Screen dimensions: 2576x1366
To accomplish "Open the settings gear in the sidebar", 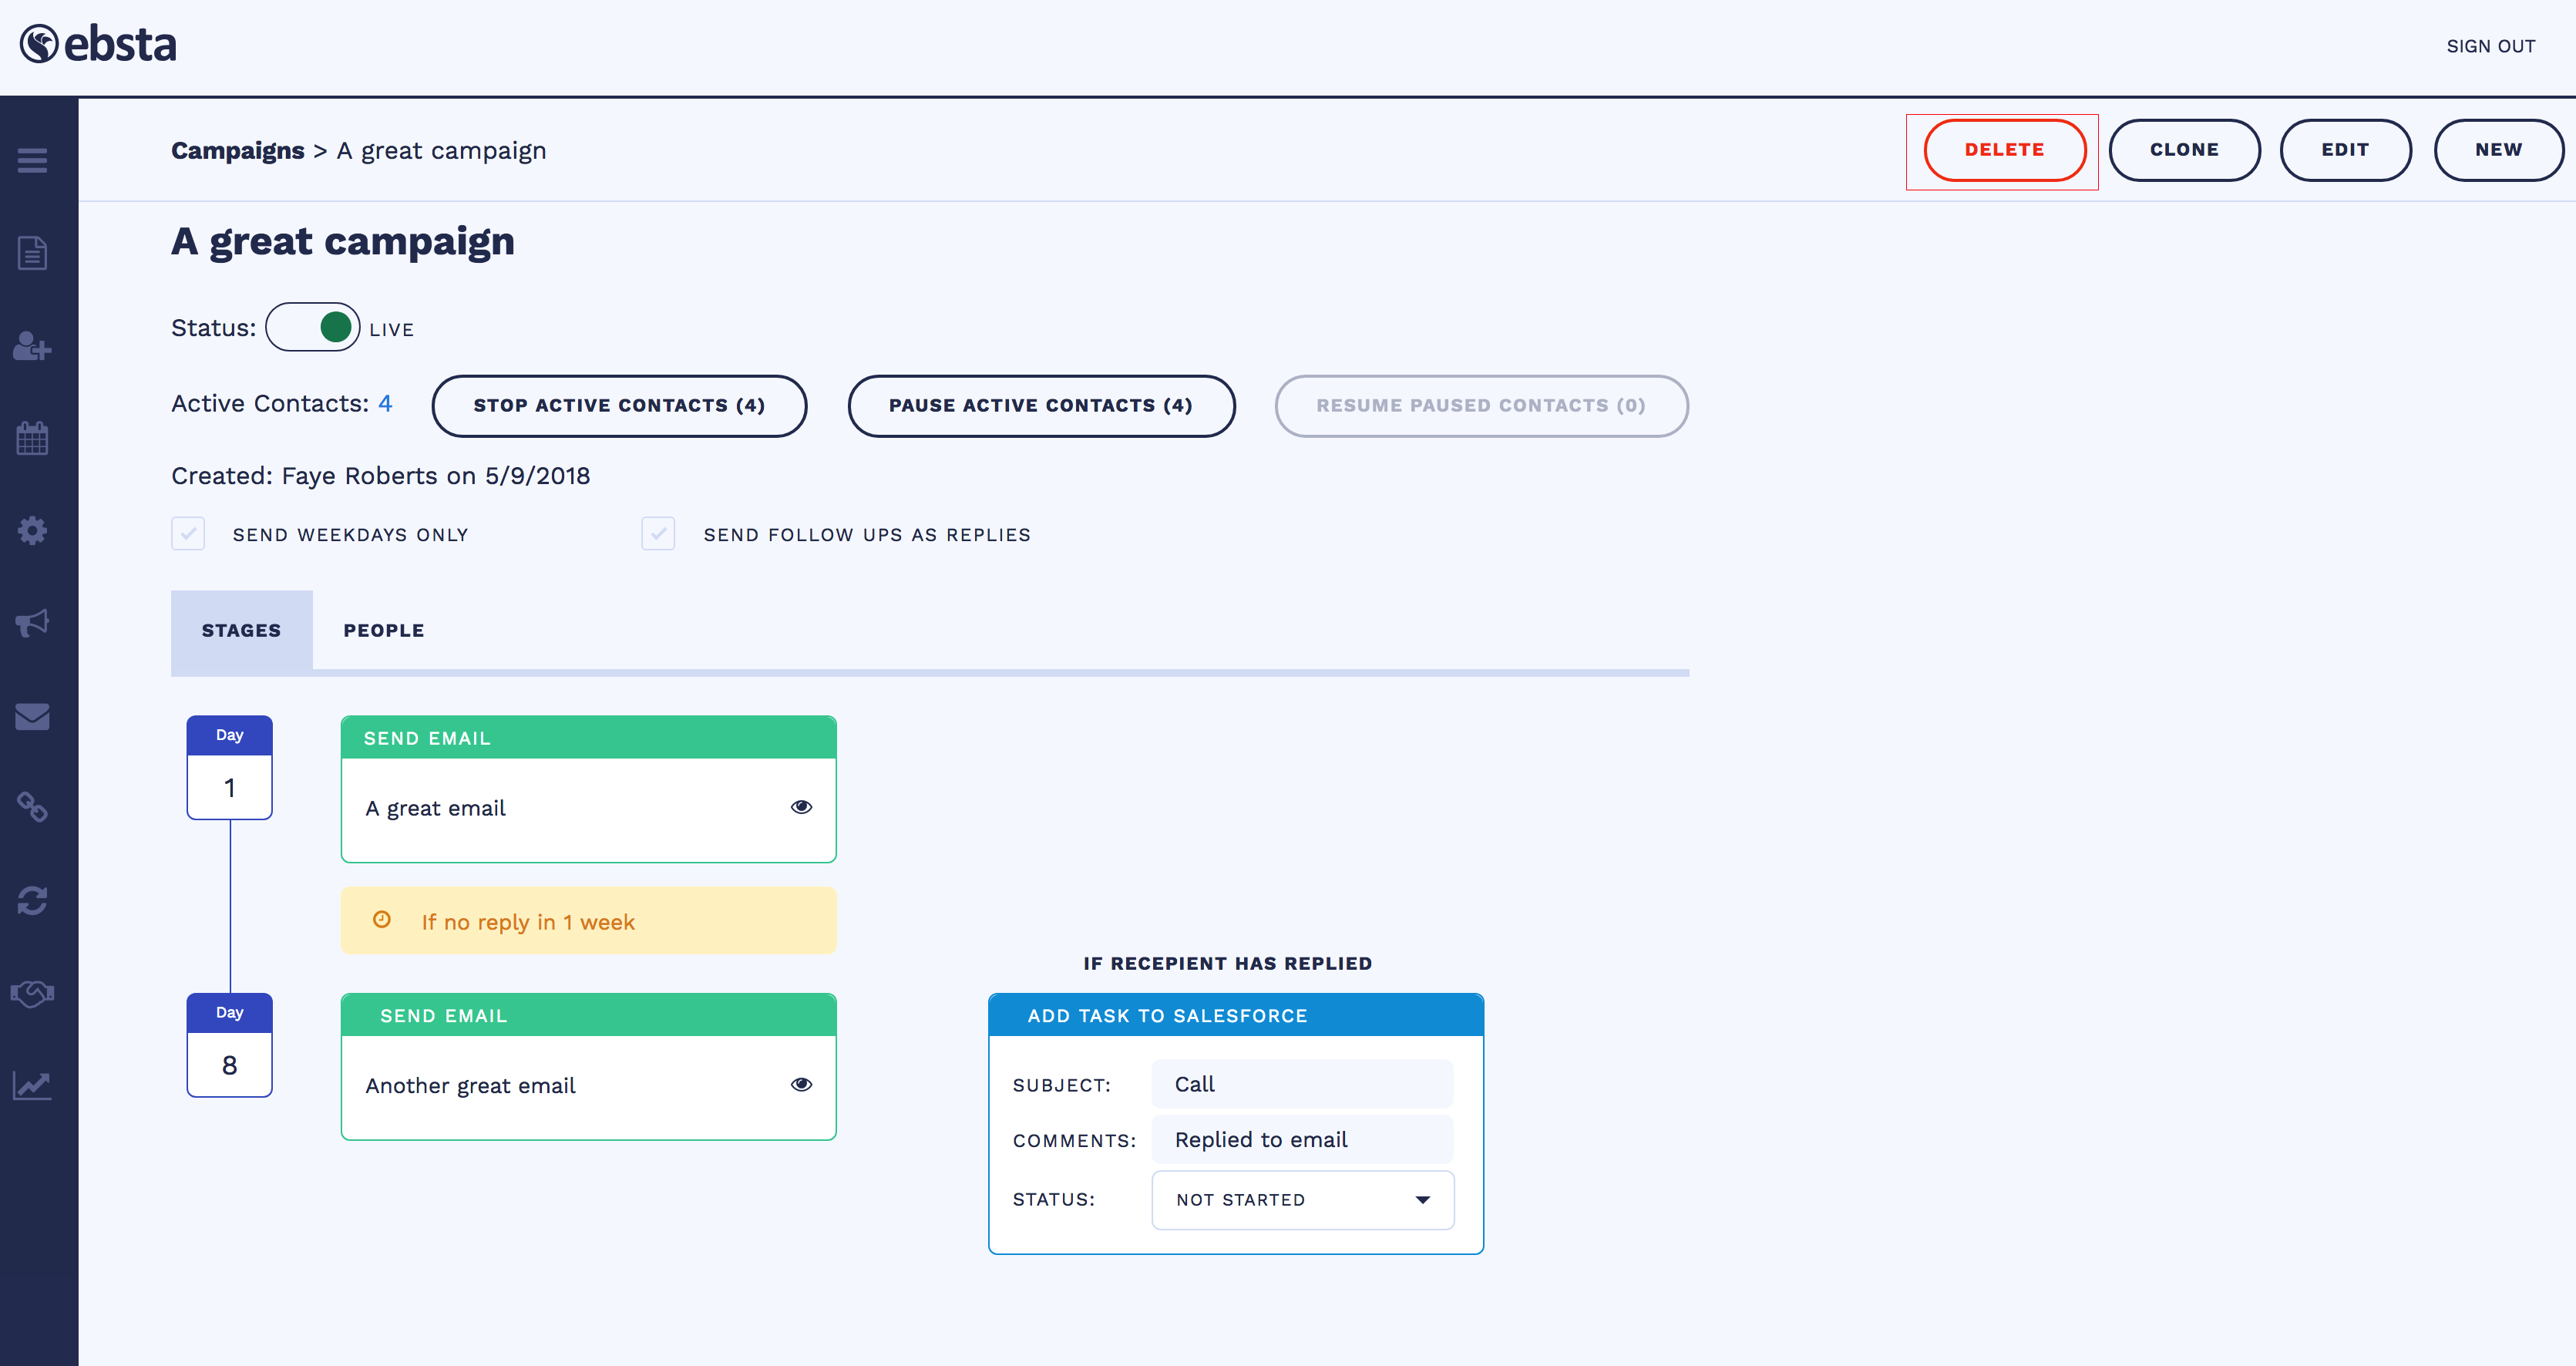I will (x=32, y=530).
